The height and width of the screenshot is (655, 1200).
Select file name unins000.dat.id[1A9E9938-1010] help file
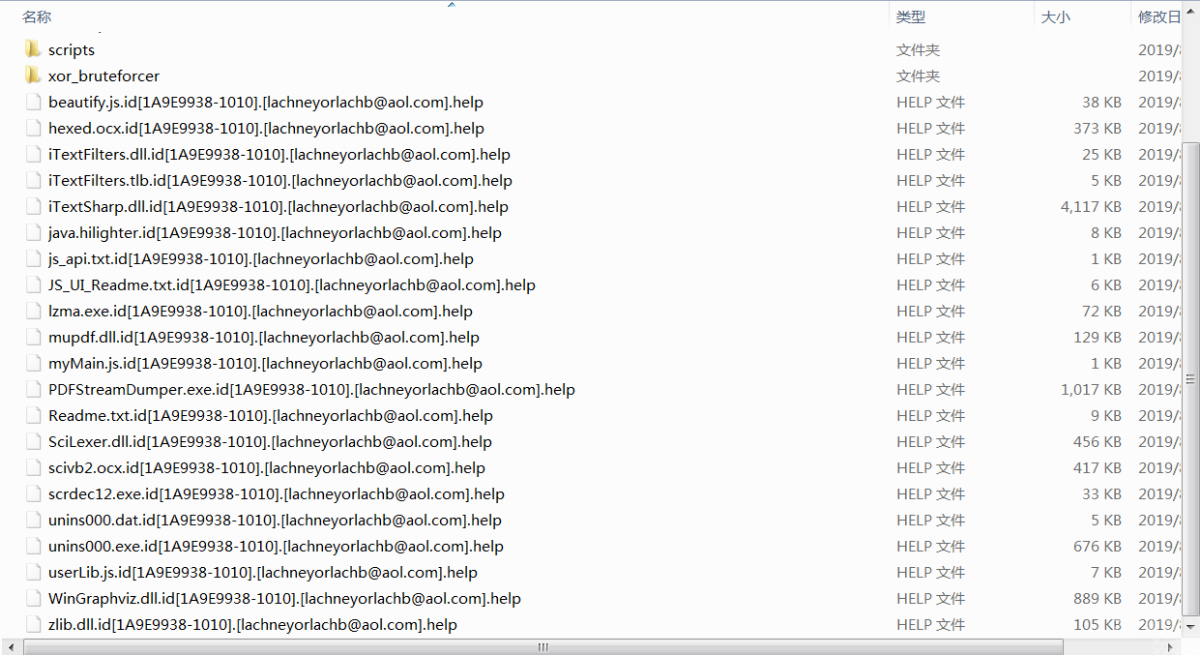pos(275,519)
